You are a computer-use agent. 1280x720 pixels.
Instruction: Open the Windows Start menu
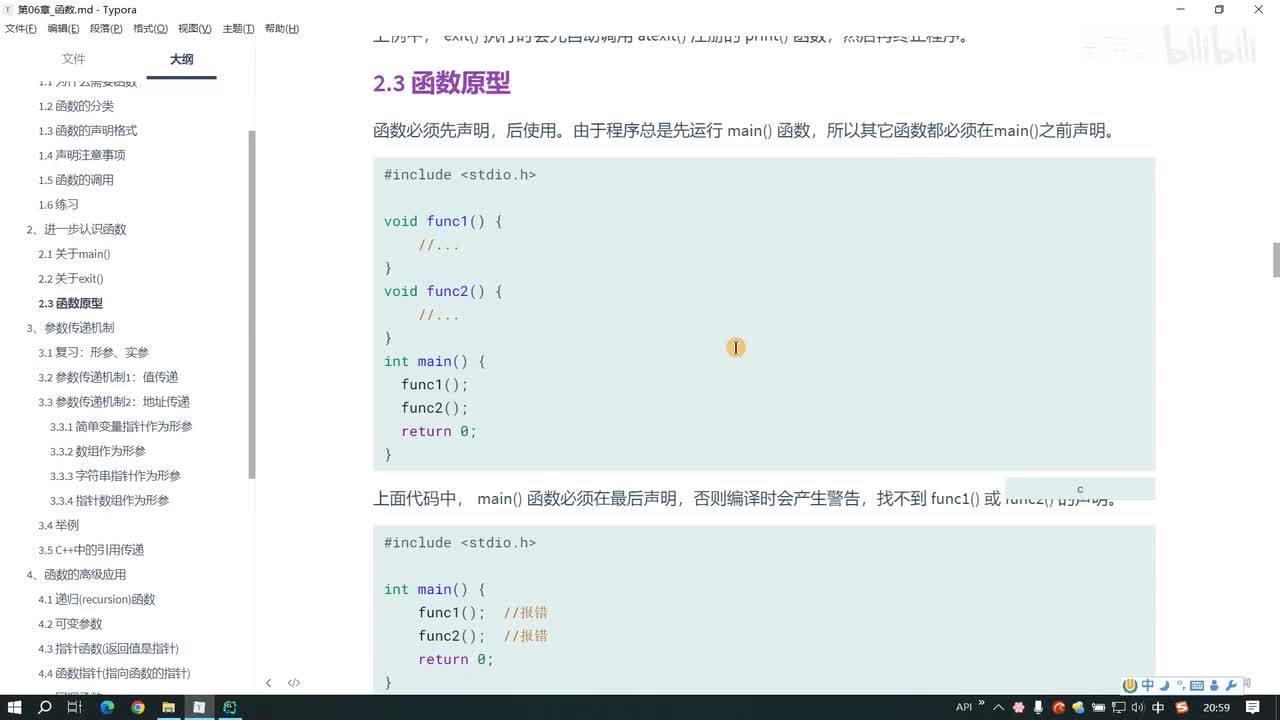click(15, 707)
